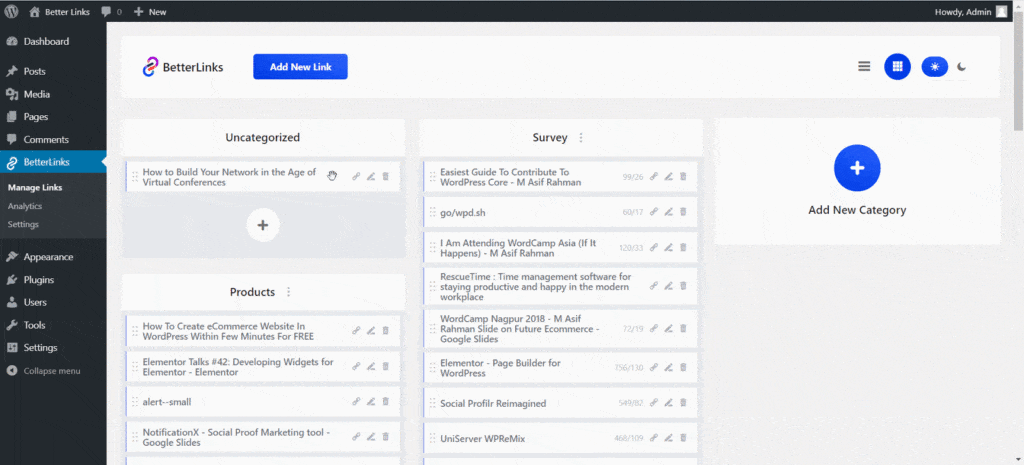Viewport: 1024px width, 465px height.
Task: Copy the go/wpd.sh link
Action: point(654,212)
